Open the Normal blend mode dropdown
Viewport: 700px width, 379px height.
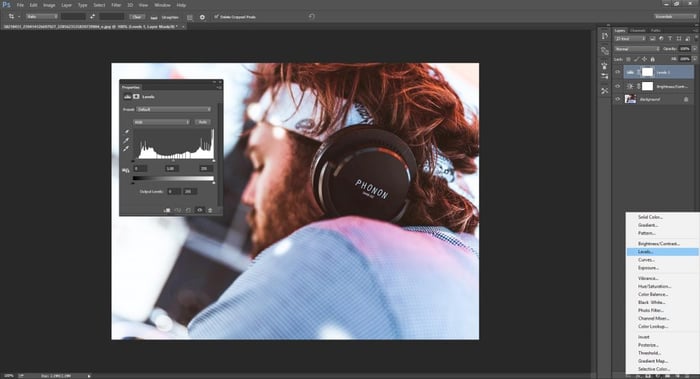[637, 49]
